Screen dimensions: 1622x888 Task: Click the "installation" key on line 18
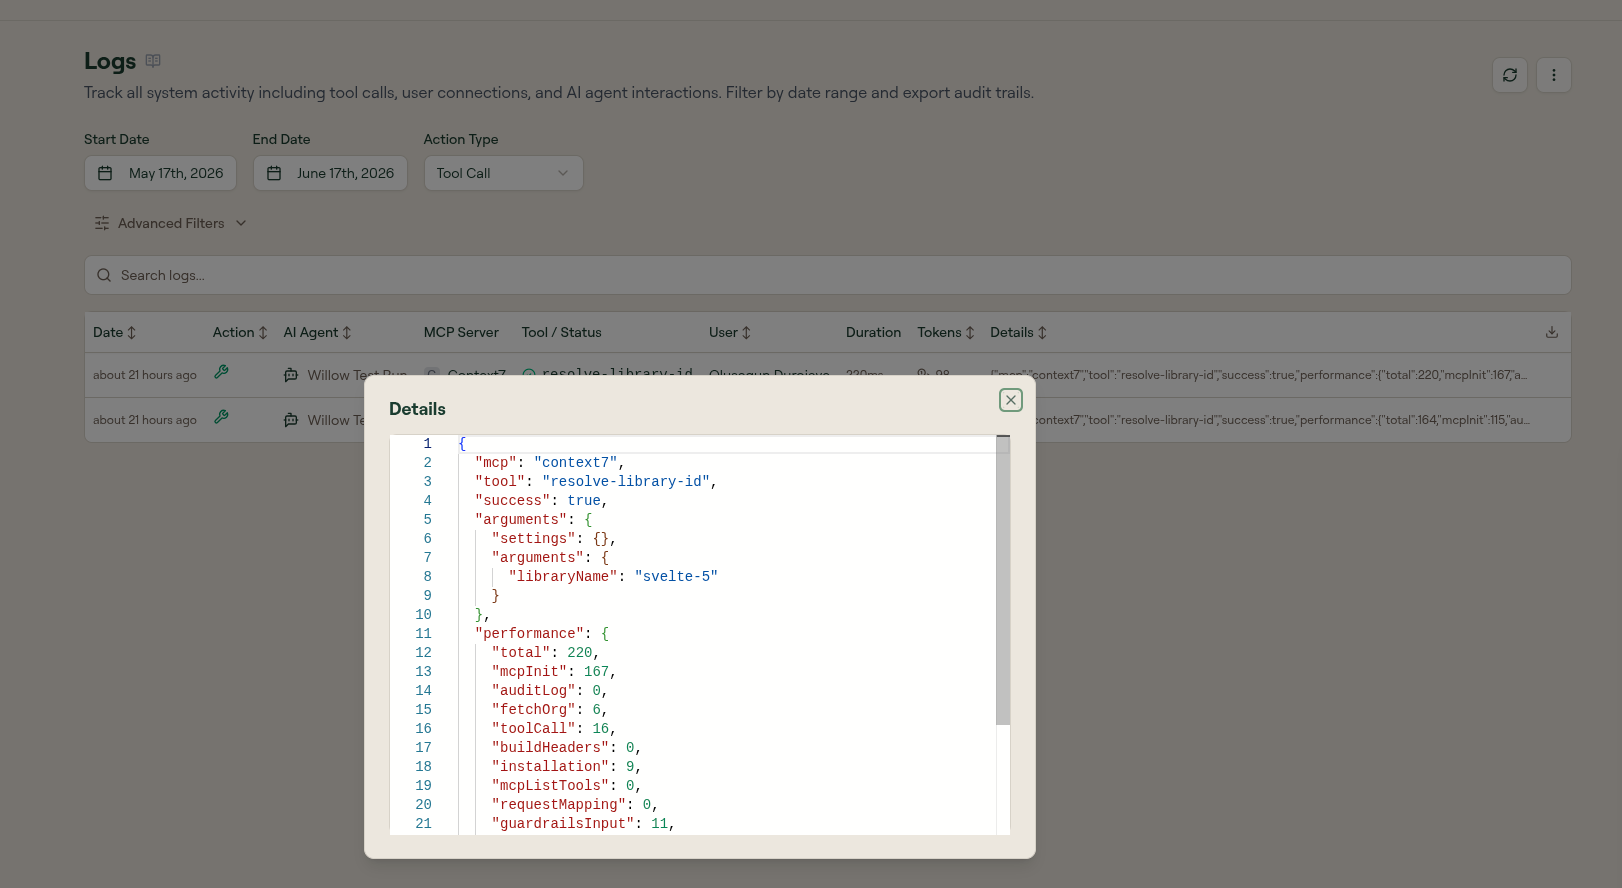click(x=550, y=766)
